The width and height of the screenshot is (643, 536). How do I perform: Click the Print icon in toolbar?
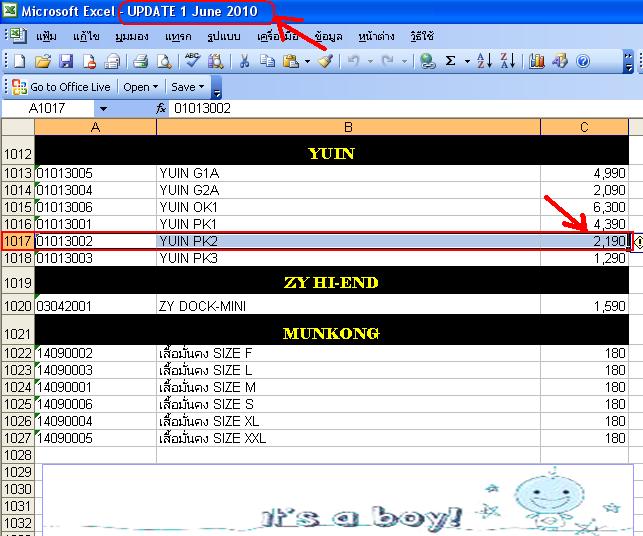coord(141,61)
